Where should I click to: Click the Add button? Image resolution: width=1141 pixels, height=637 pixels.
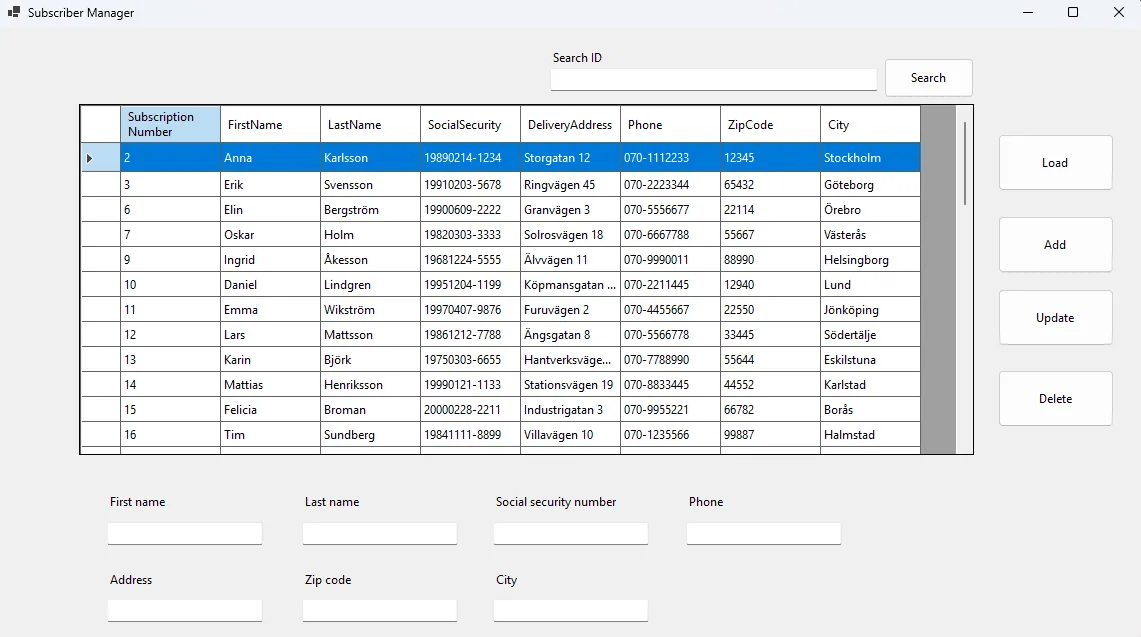(1055, 245)
